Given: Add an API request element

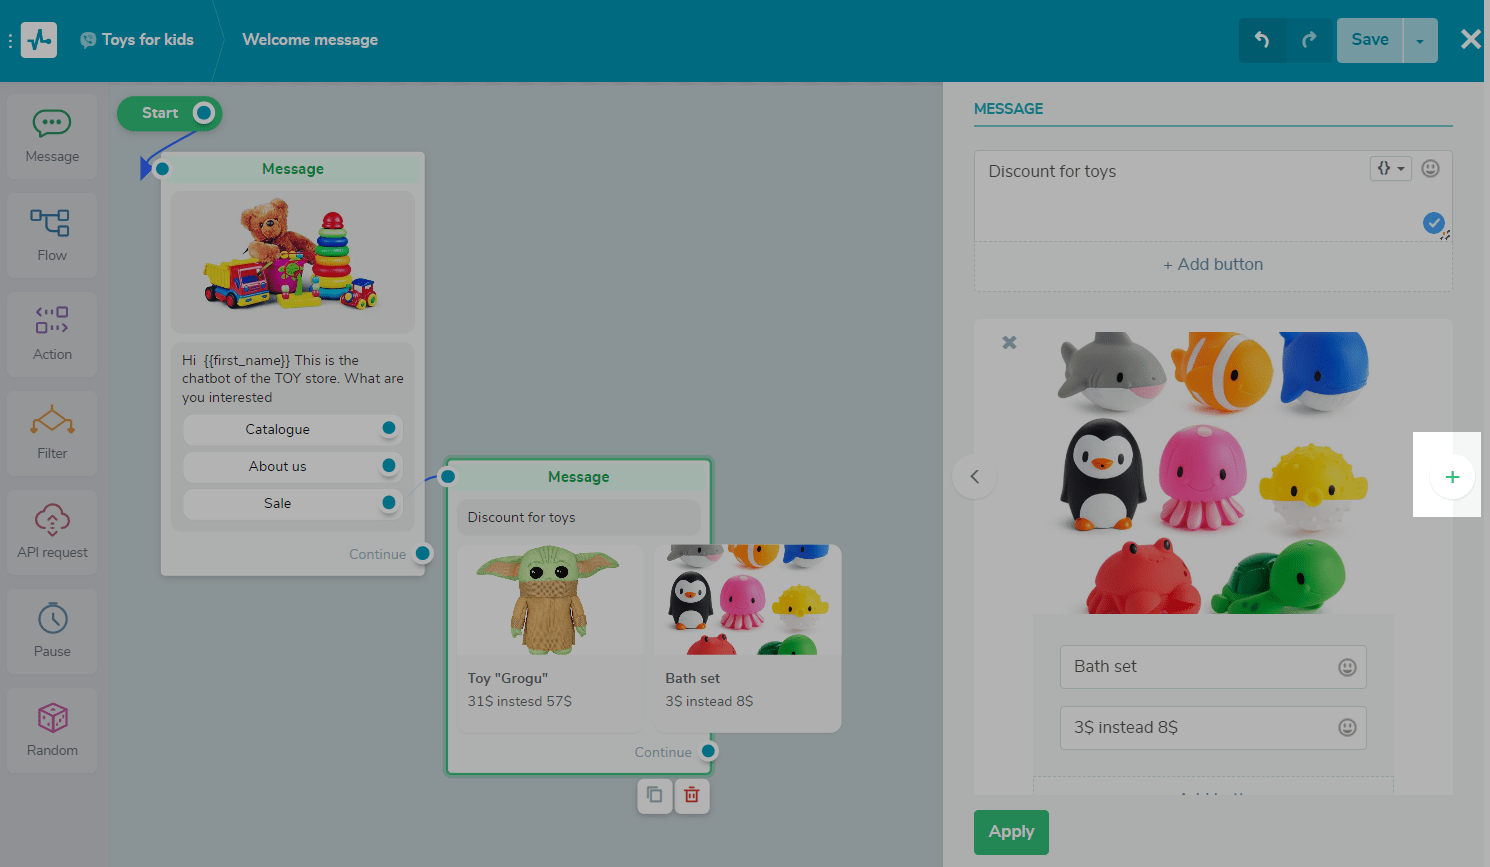Looking at the screenshot, I should click(52, 533).
